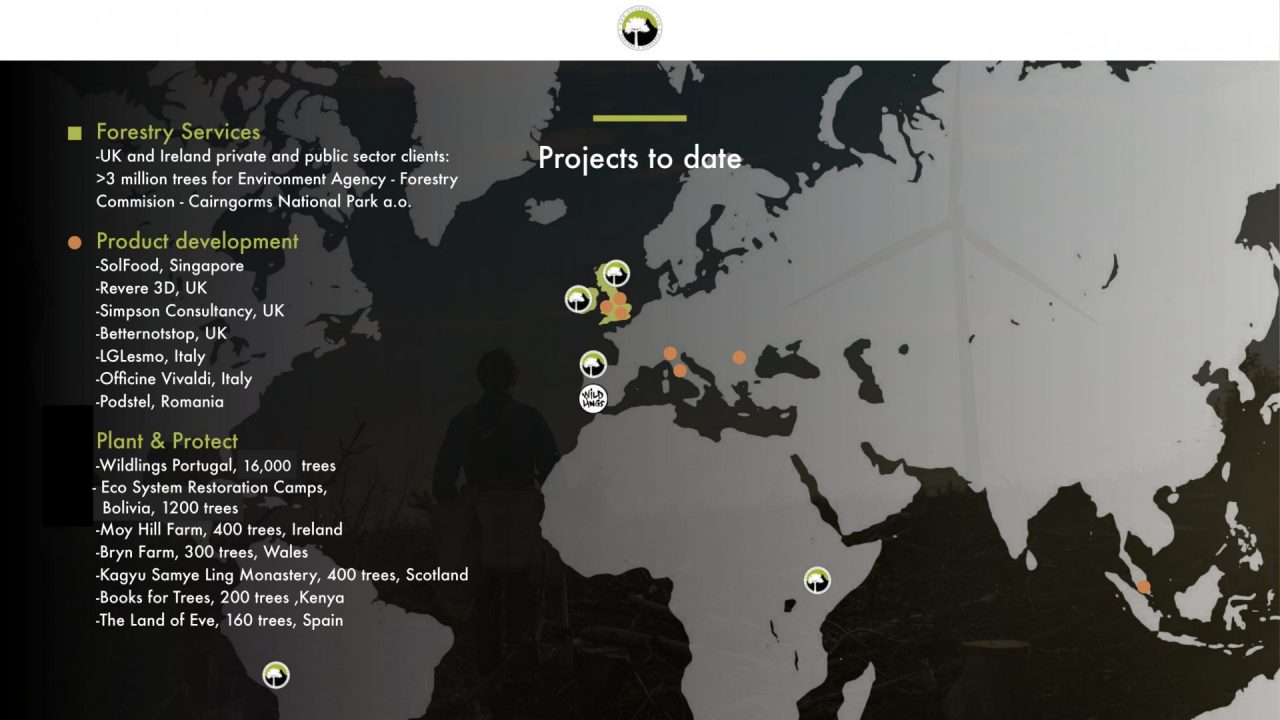Select the Product development heading
The image size is (1280, 720).
coord(197,241)
